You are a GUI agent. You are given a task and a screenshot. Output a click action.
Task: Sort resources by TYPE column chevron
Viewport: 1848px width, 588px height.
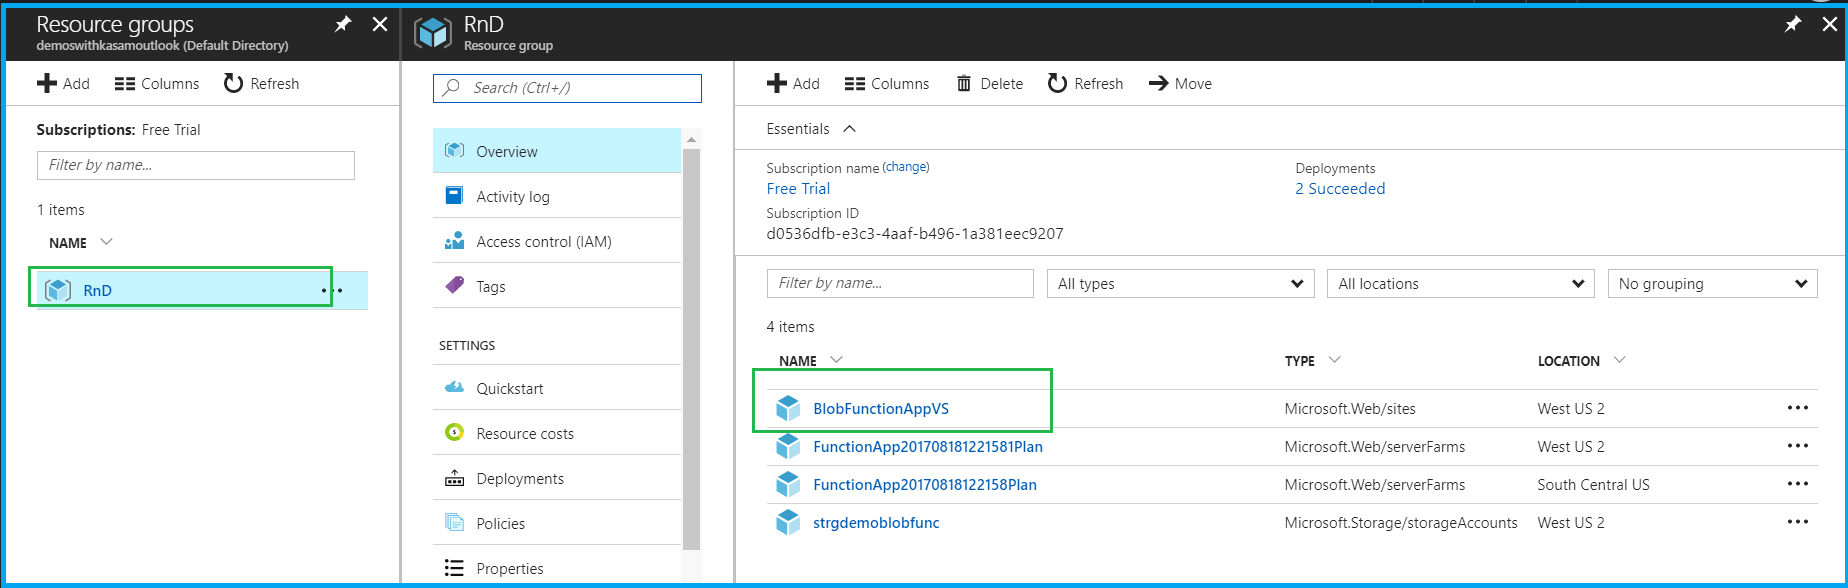(1335, 360)
